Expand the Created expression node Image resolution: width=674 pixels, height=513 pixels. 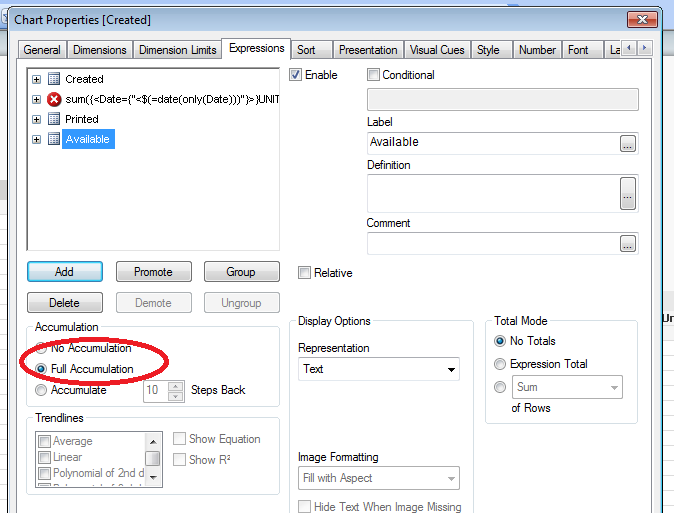coord(37,80)
